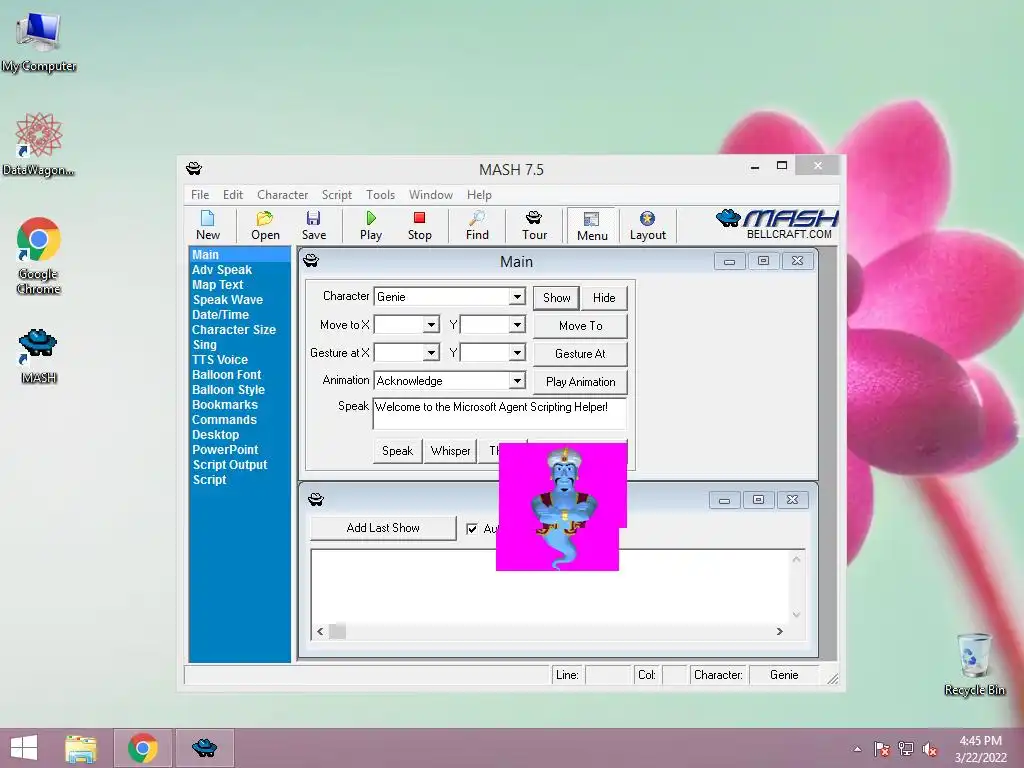Click the Show character button
1024x768 pixels.
(x=556, y=298)
